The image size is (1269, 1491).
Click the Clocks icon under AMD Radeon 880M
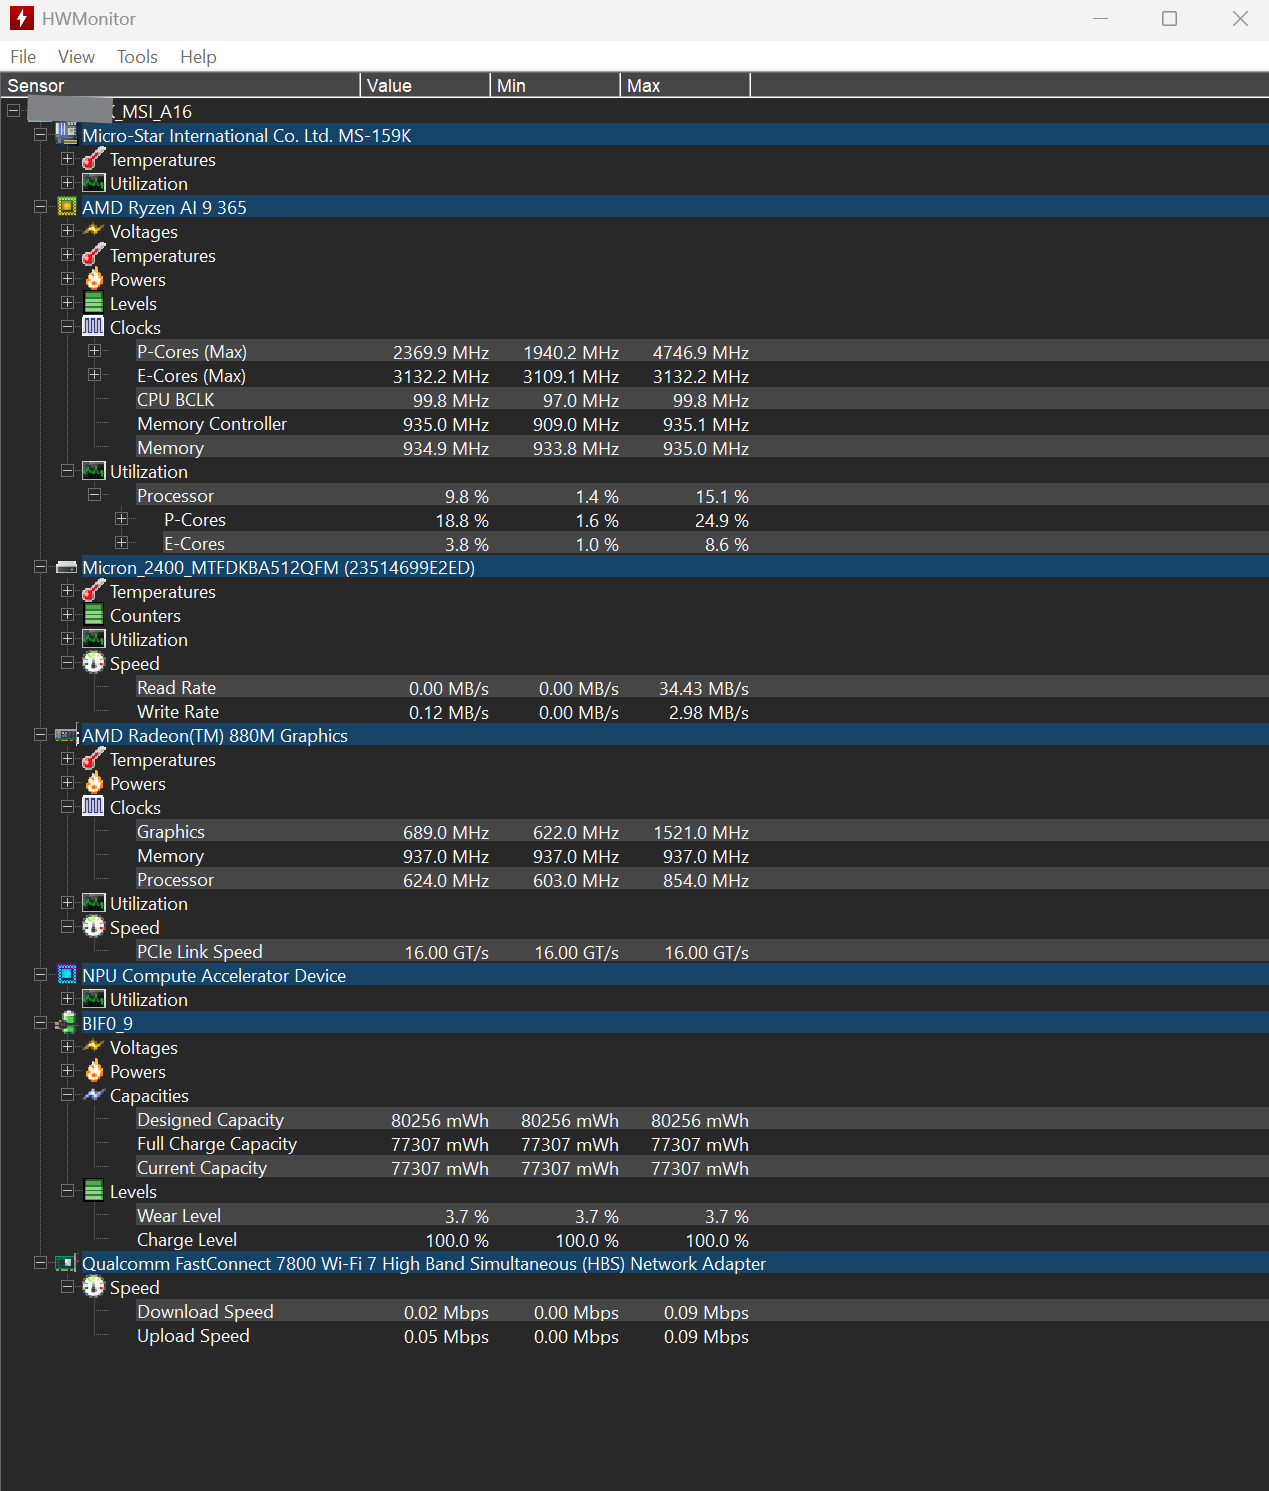click(x=93, y=806)
